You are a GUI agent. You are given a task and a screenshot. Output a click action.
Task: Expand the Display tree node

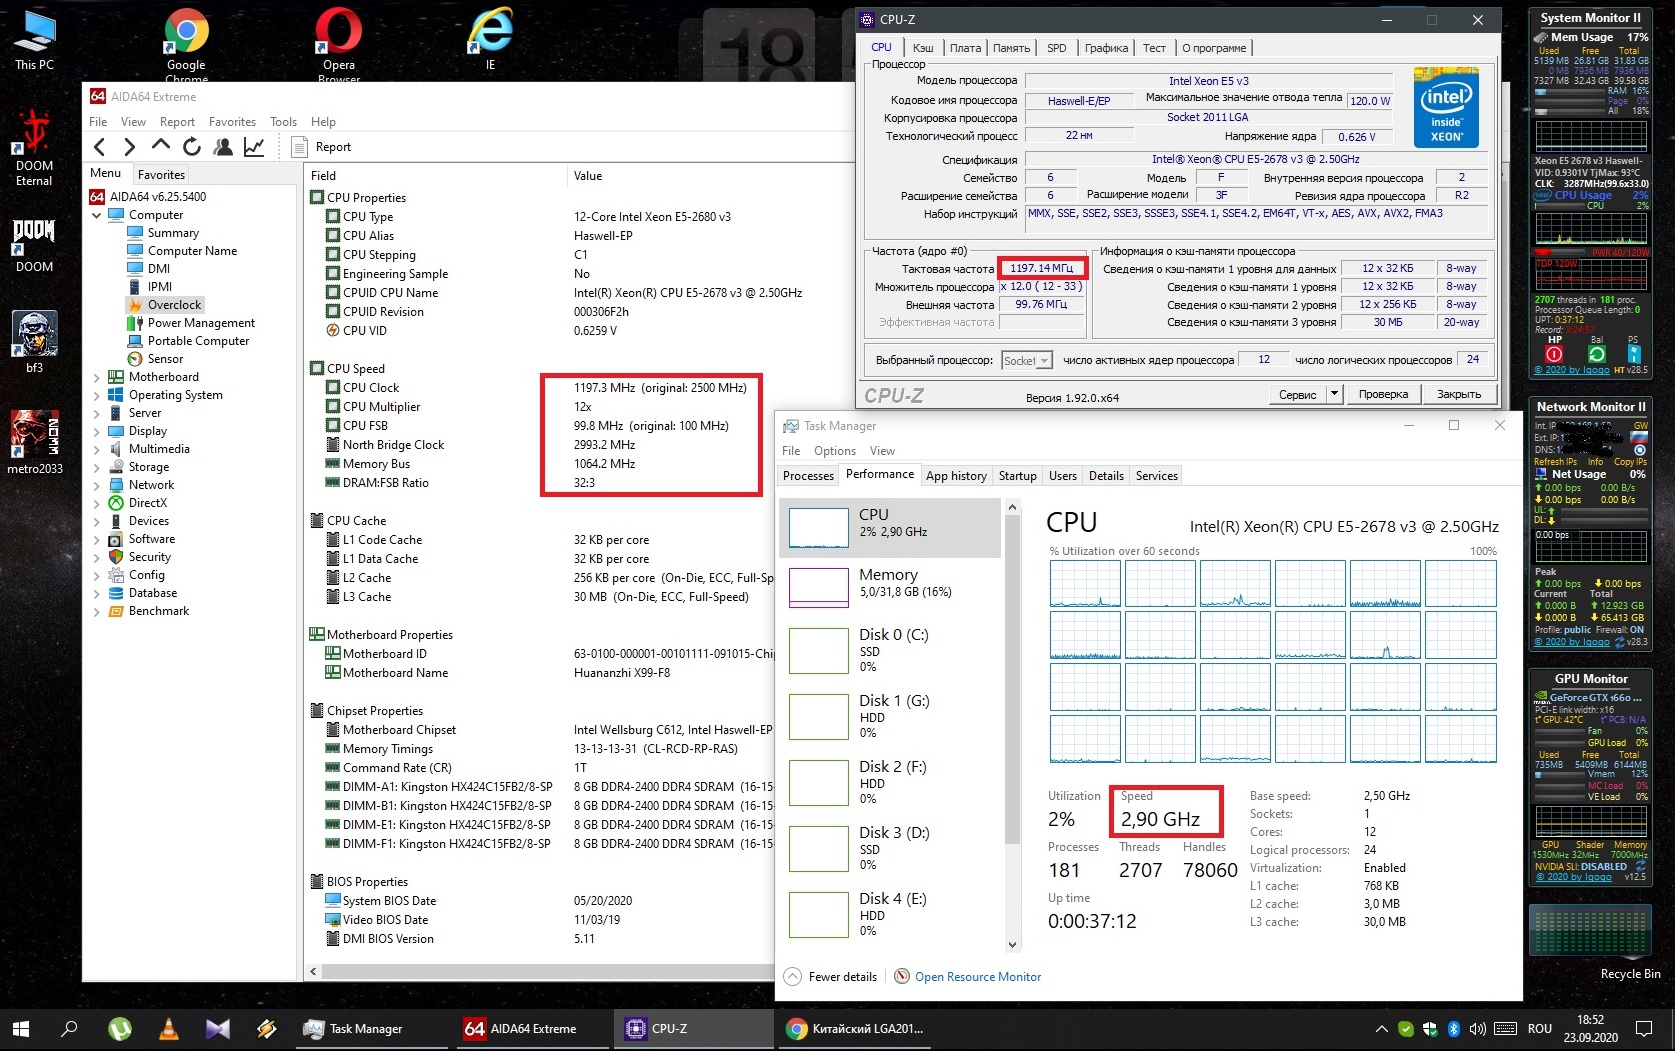(97, 431)
